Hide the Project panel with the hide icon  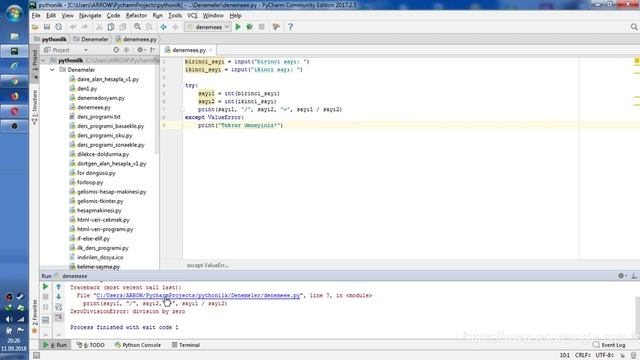pyautogui.click(x=152, y=50)
